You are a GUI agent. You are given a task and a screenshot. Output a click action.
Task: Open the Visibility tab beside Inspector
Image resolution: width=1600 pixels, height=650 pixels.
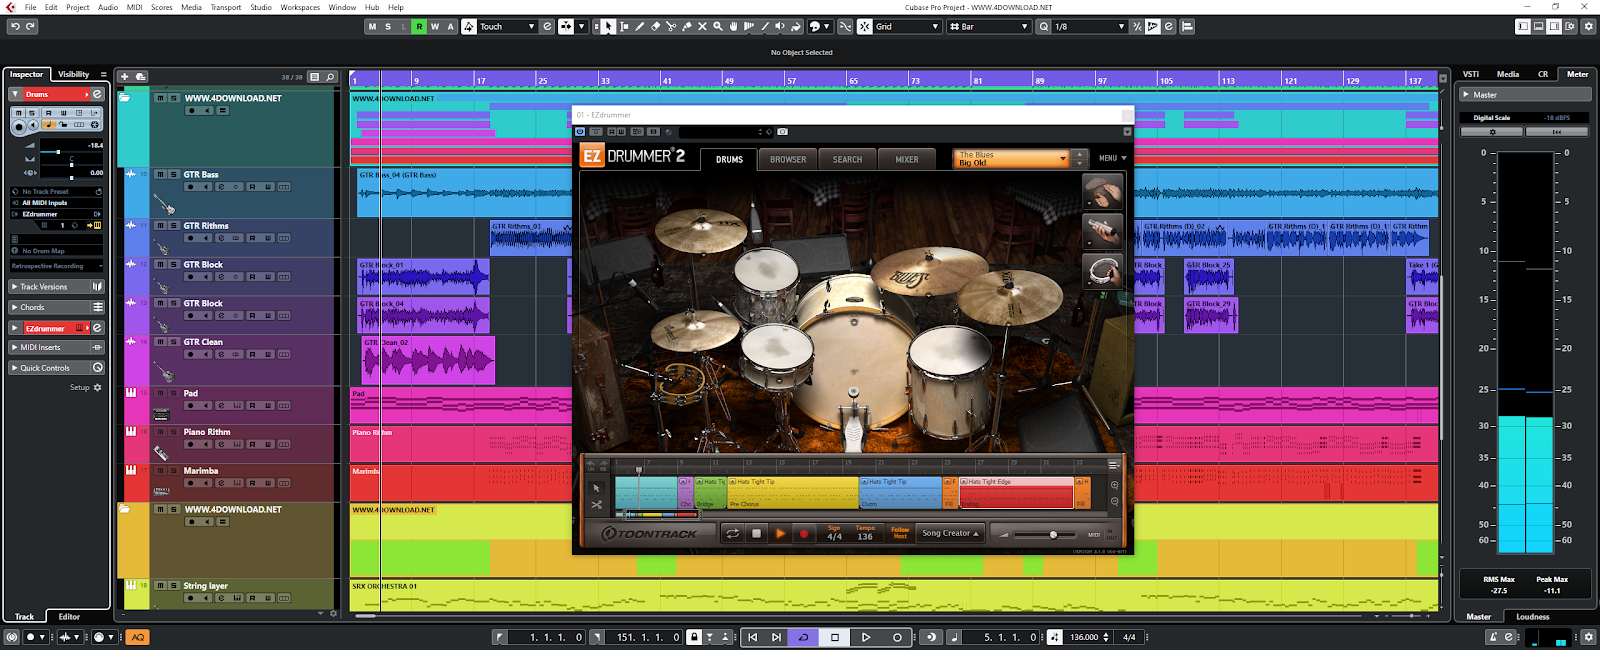73,74
